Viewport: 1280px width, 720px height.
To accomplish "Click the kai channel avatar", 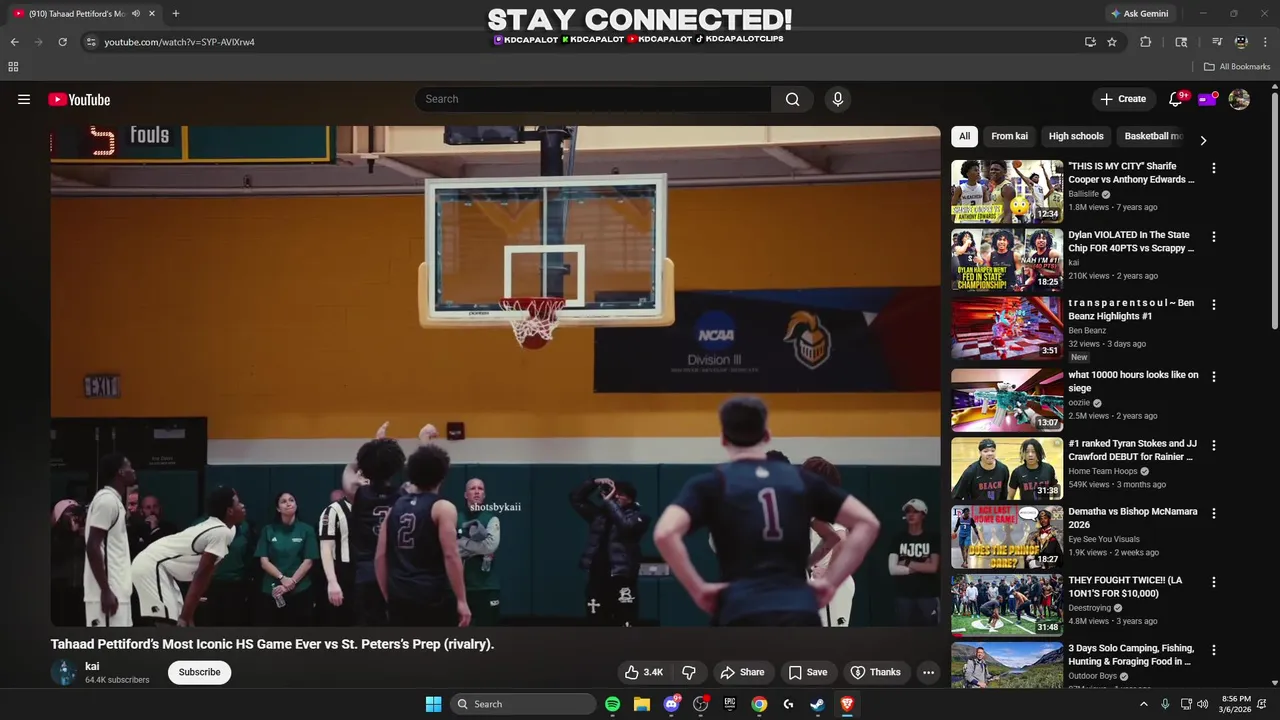I will [64, 672].
